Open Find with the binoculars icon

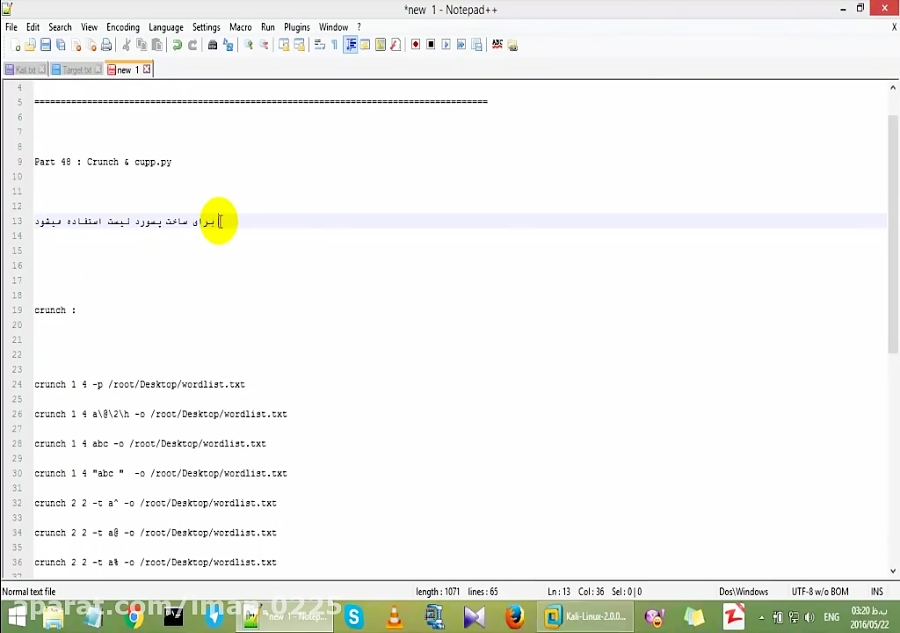[x=212, y=45]
